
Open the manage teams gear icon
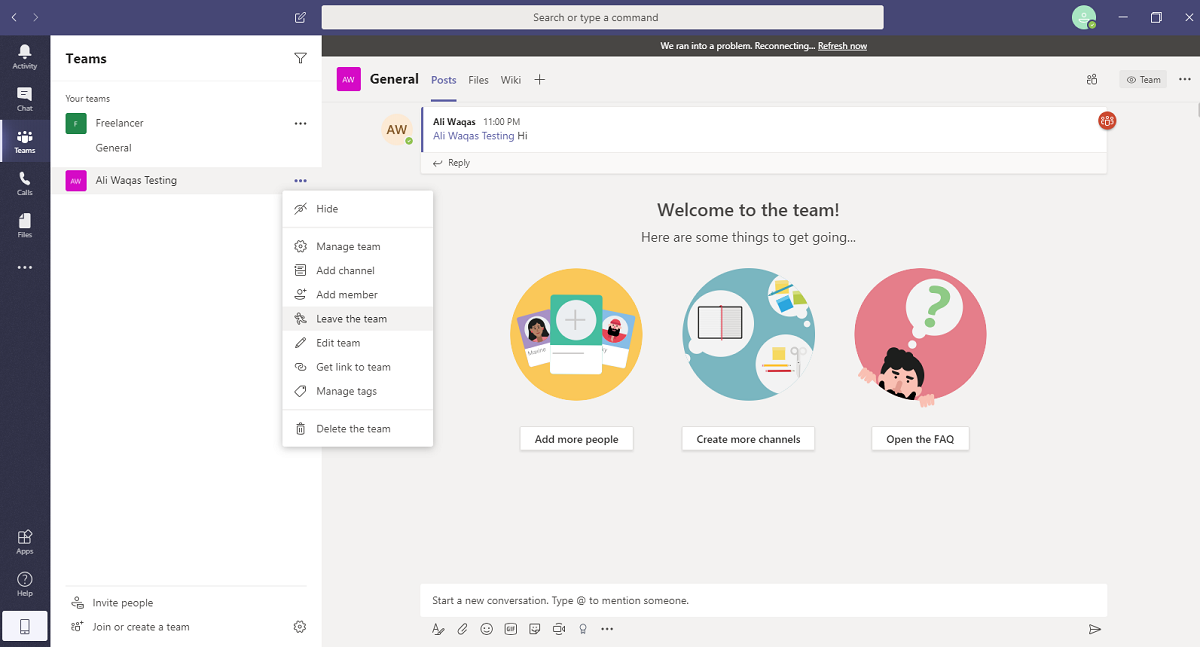tap(300, 627)
